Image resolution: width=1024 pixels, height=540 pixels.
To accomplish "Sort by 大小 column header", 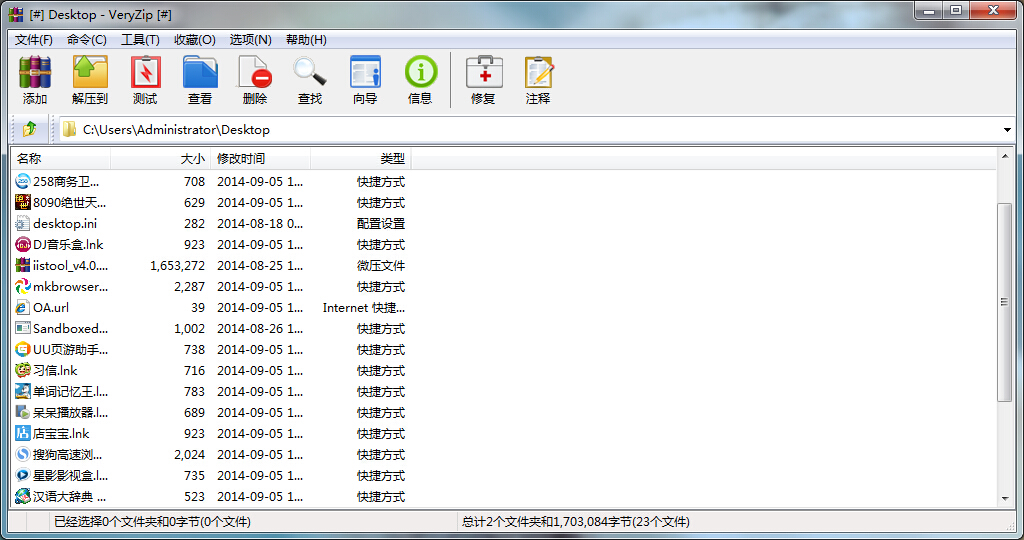I will (161, 159).
